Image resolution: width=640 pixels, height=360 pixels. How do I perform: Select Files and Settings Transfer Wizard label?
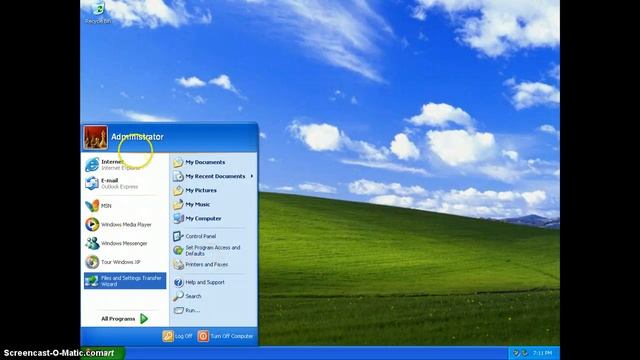(131, 281)
